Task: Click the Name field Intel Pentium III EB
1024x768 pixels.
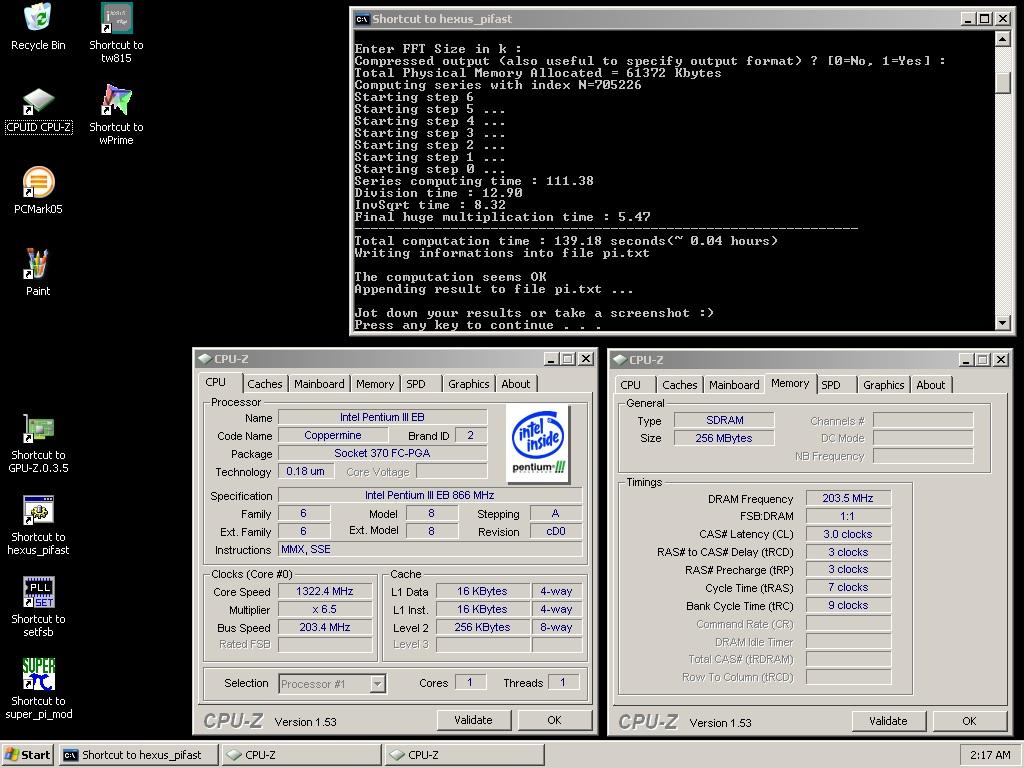Action: [382, 417]
